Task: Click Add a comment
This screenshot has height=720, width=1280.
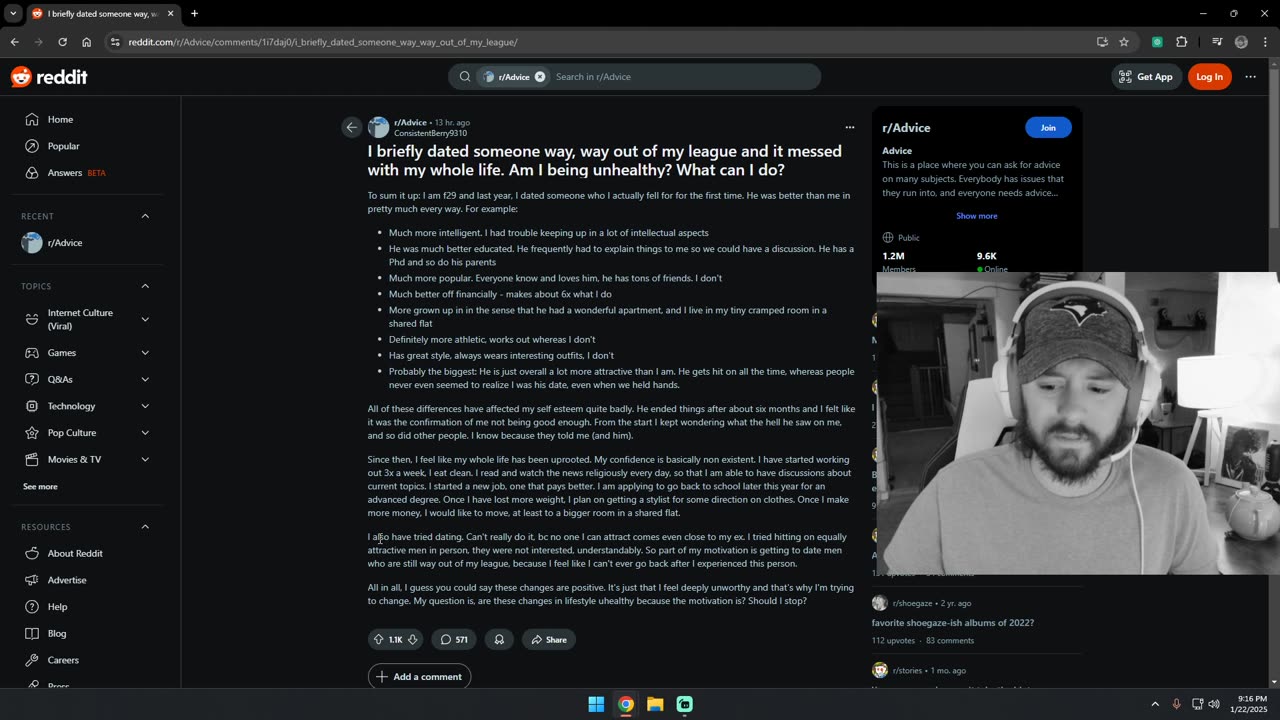Action: [x=419, y=677]
